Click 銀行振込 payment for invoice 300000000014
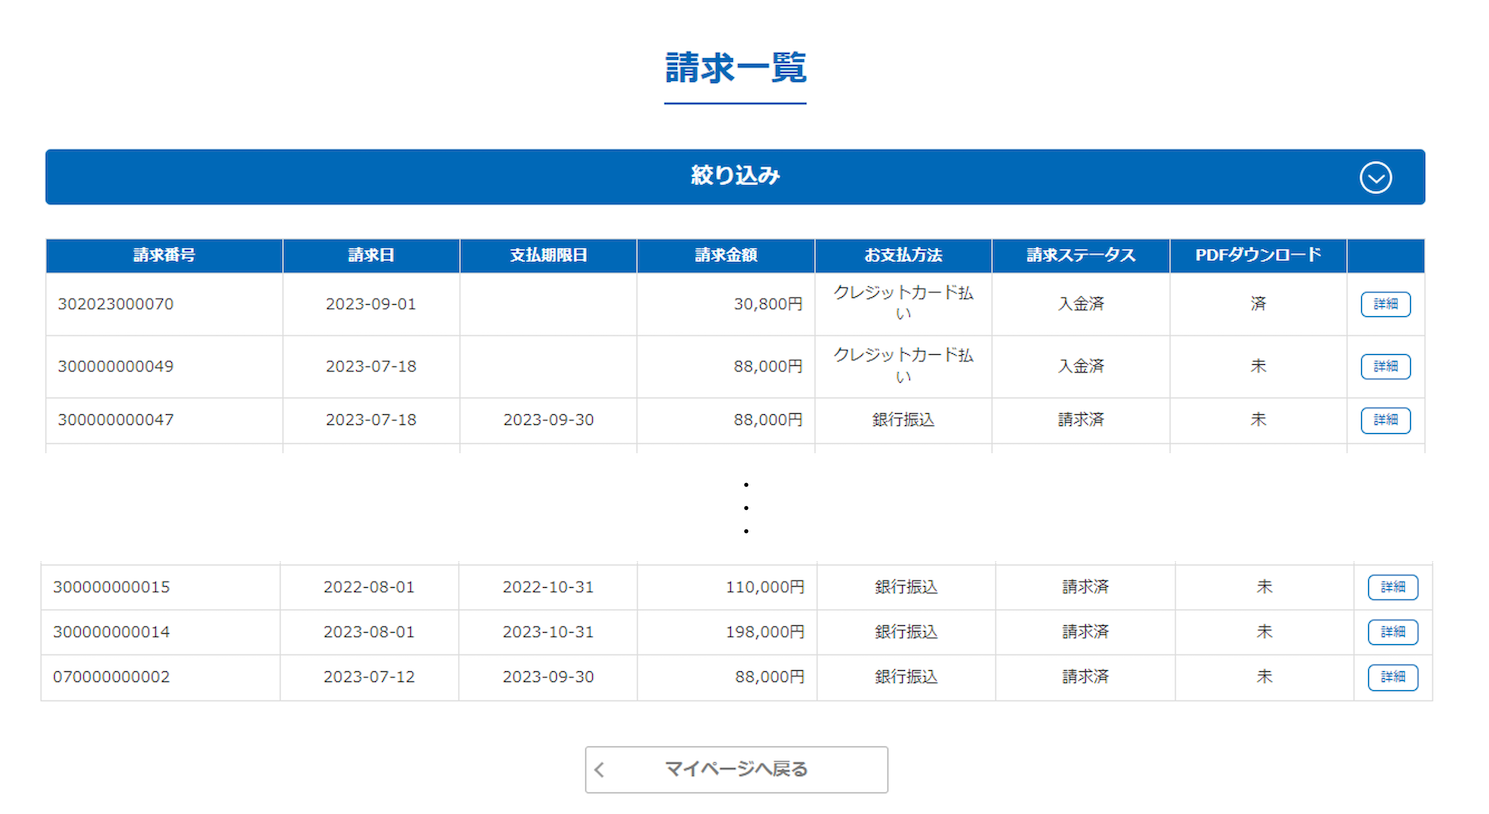1489x814 pixels. (906, 632)
